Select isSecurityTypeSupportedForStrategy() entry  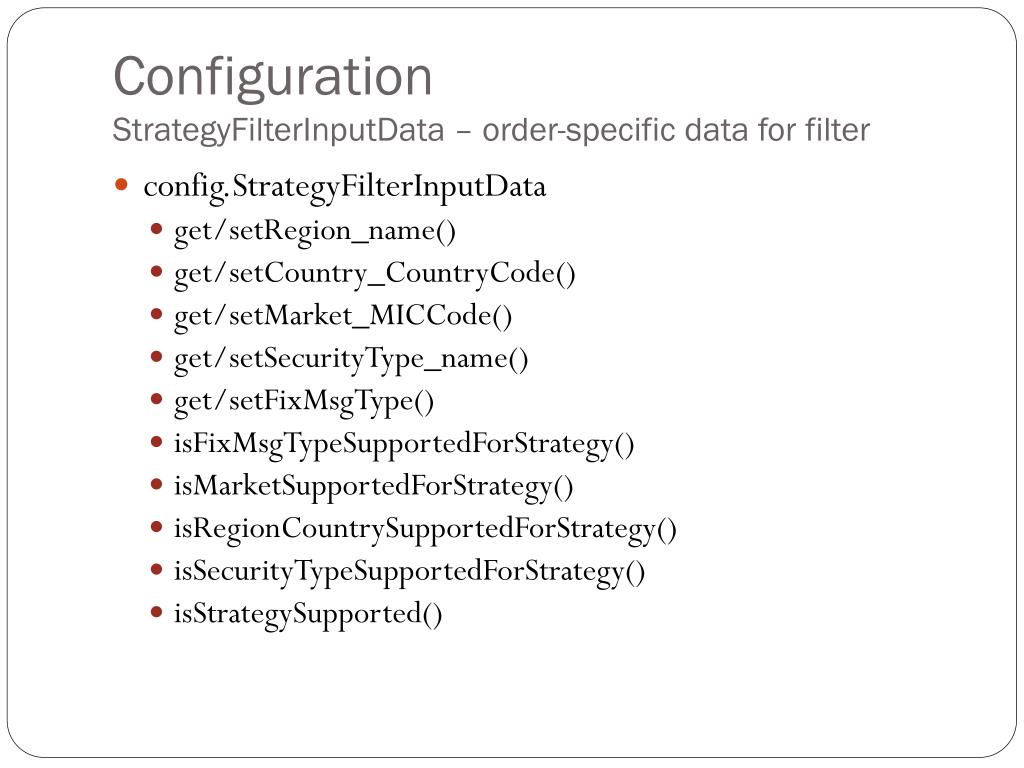[409, 571]
